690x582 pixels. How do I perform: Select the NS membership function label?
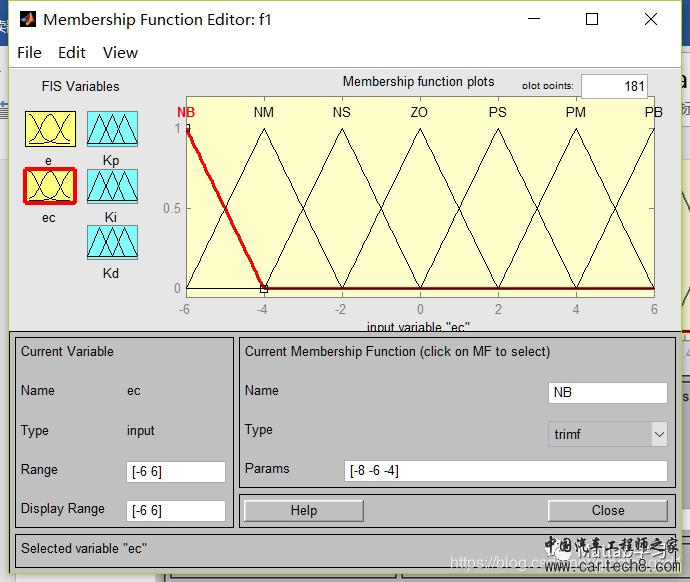click(x=341, y=112)
